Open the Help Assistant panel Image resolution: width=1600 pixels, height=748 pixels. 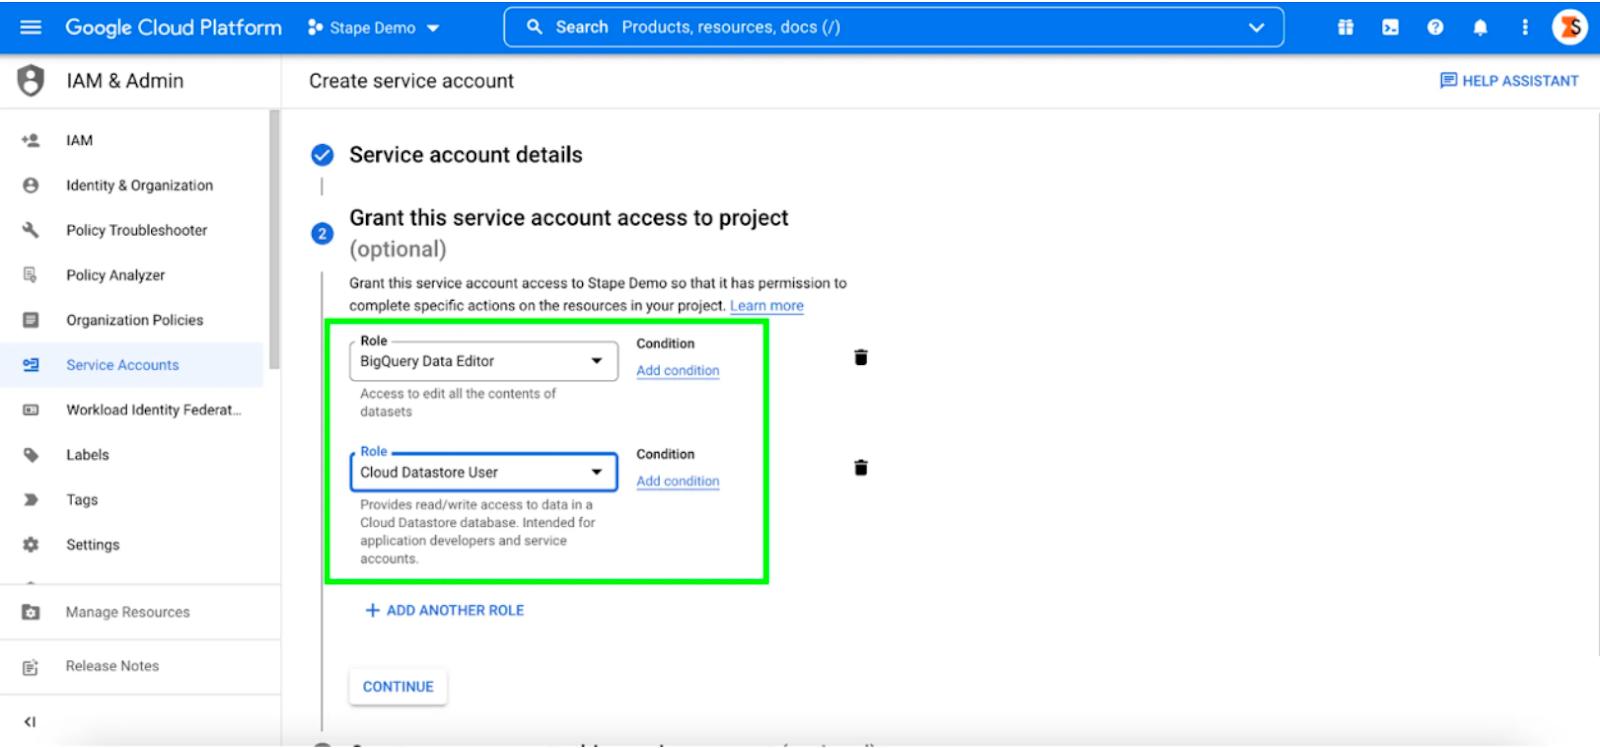[x=1509, y=81]
